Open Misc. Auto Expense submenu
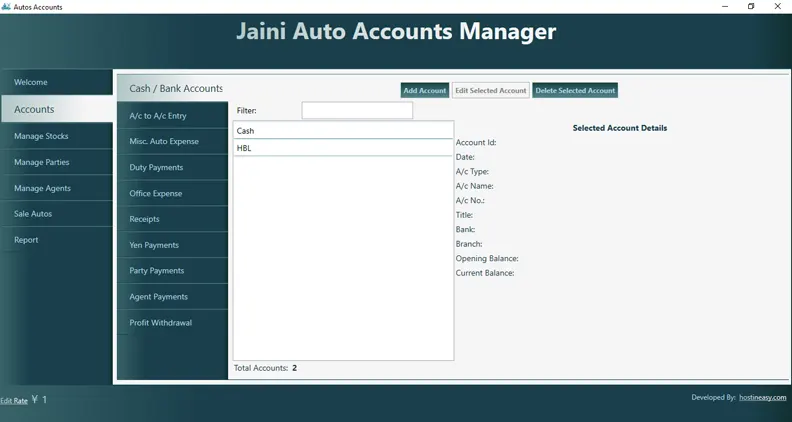The height and width of the screenshot is (422, 792). pyautogui.click(x=172, y=142)
